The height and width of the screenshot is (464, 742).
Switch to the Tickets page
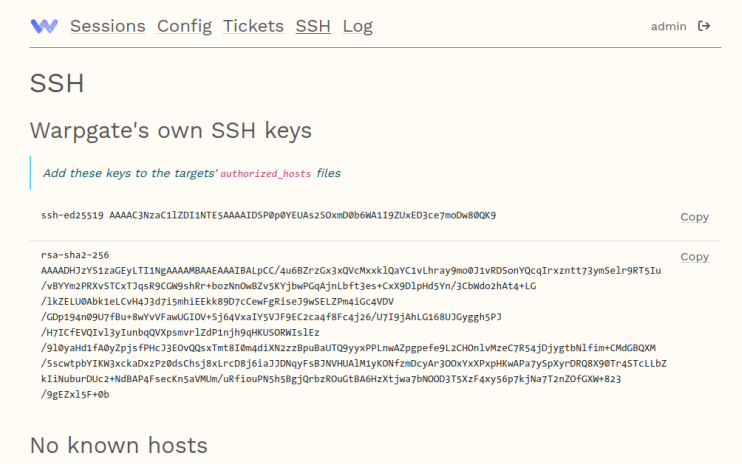click(253, 26)
